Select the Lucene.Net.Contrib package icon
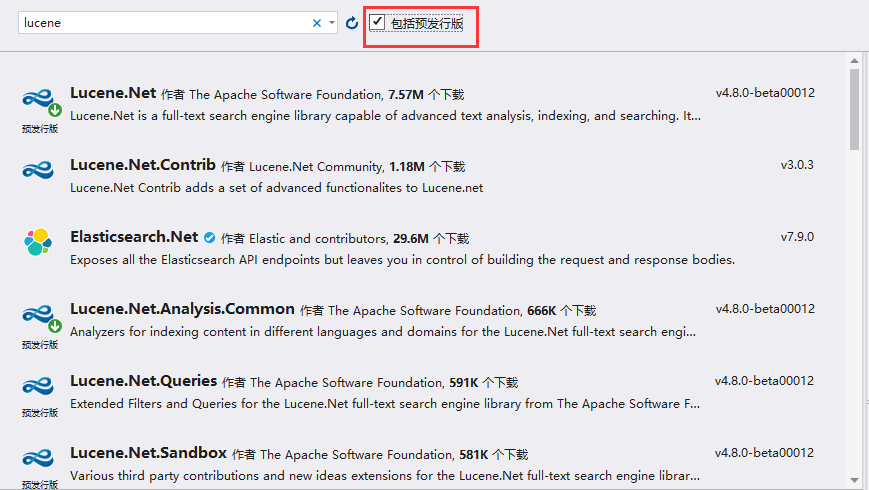869x490 pixels. [38, 170]
